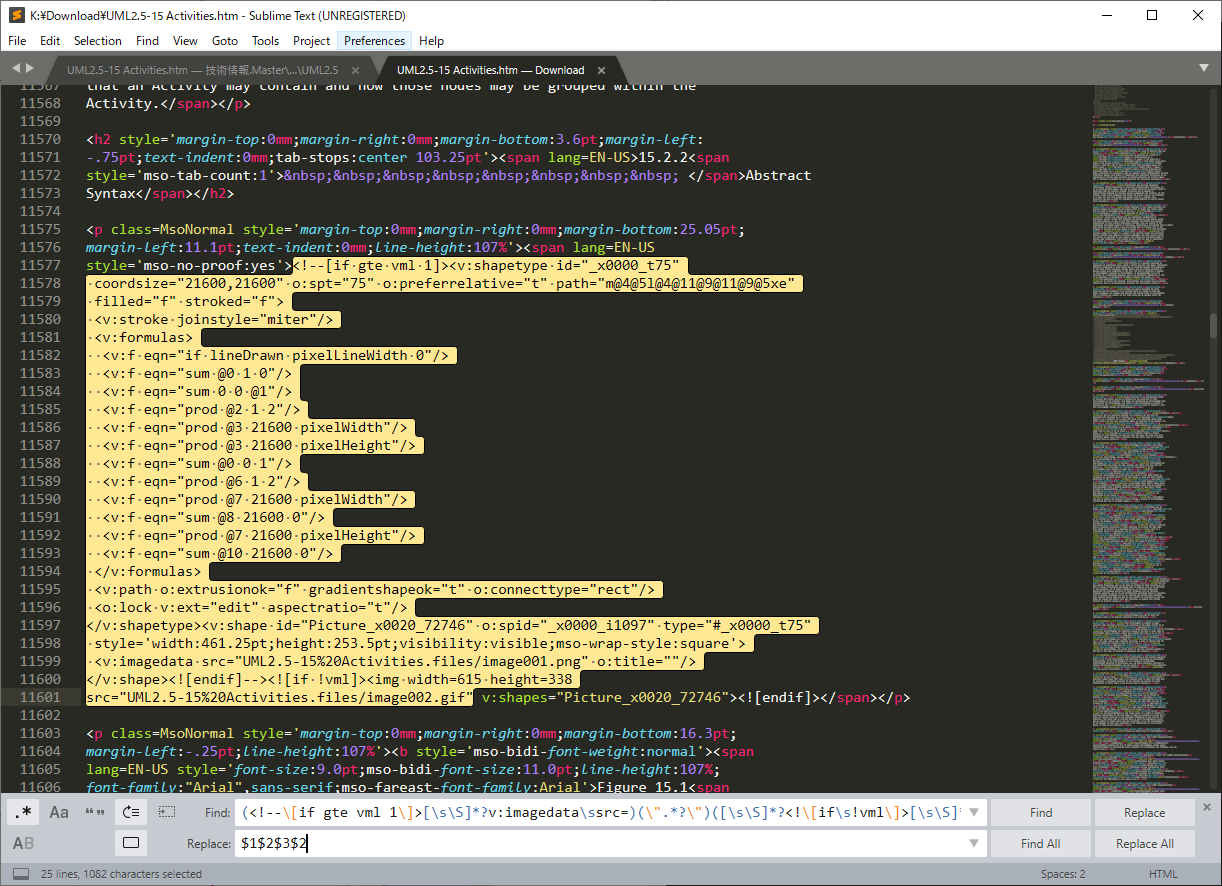This screenshot has height=886, width=1222.
Task: Click the side bar switch icon in status bar
Action: pos(20,874)
